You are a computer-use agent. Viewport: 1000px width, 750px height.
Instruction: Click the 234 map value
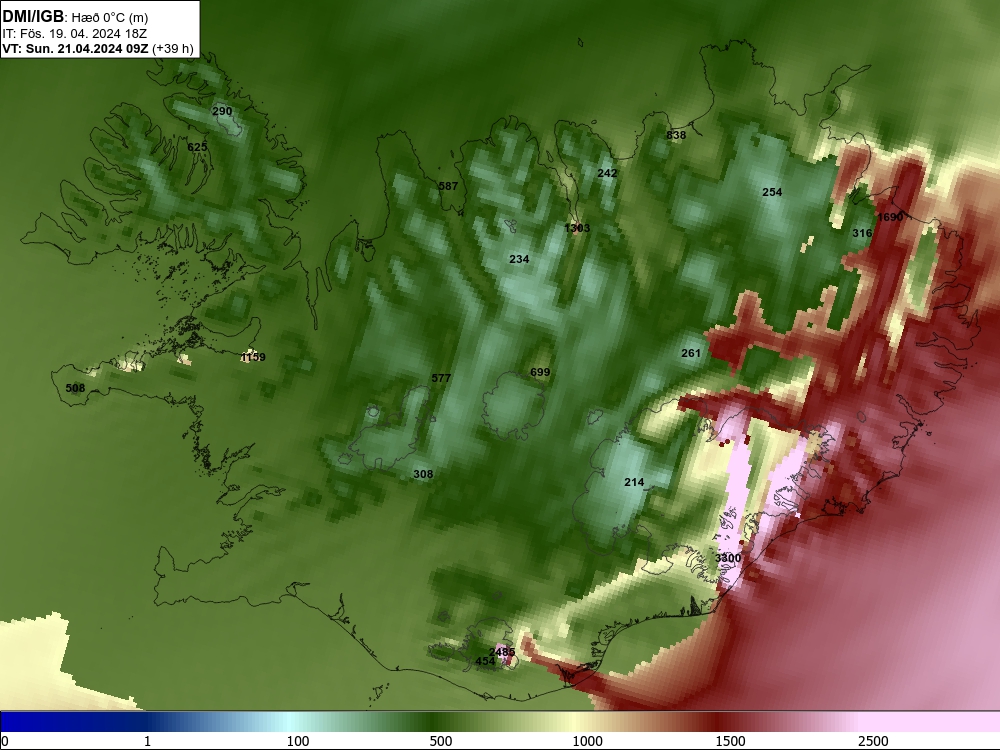519,259
